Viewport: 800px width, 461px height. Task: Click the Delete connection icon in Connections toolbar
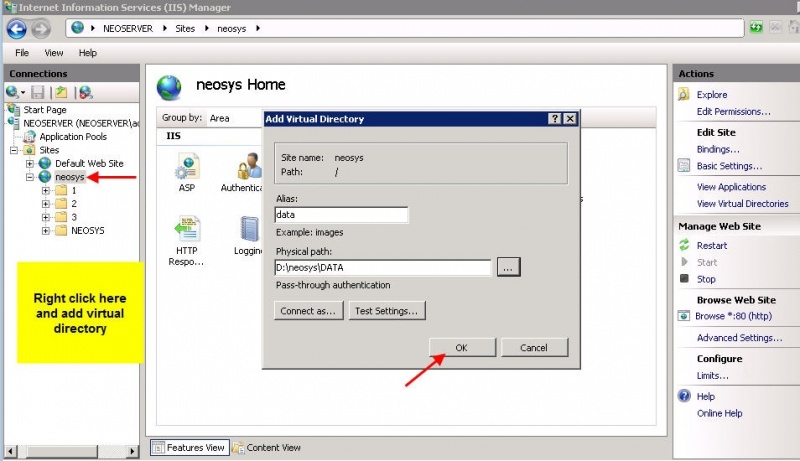point(86,92)
